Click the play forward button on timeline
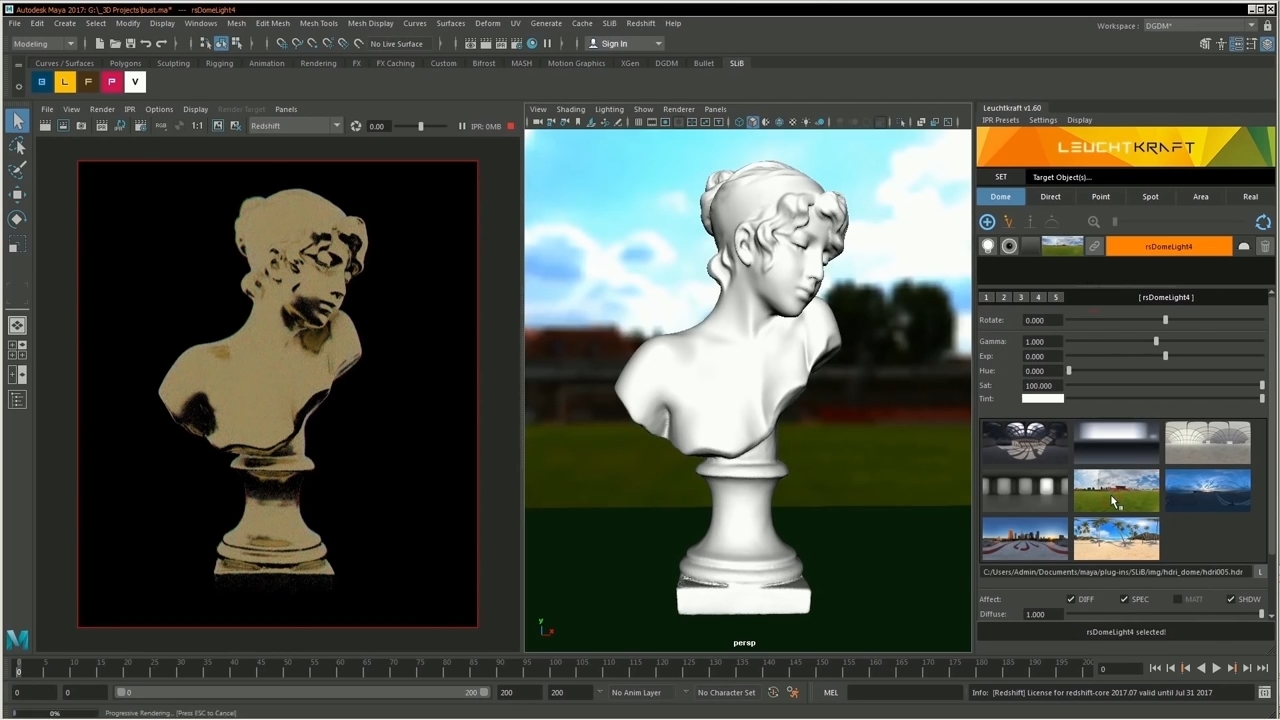Image resolution: width=1280 pixels, height=720 pixels. [1216, 668]
